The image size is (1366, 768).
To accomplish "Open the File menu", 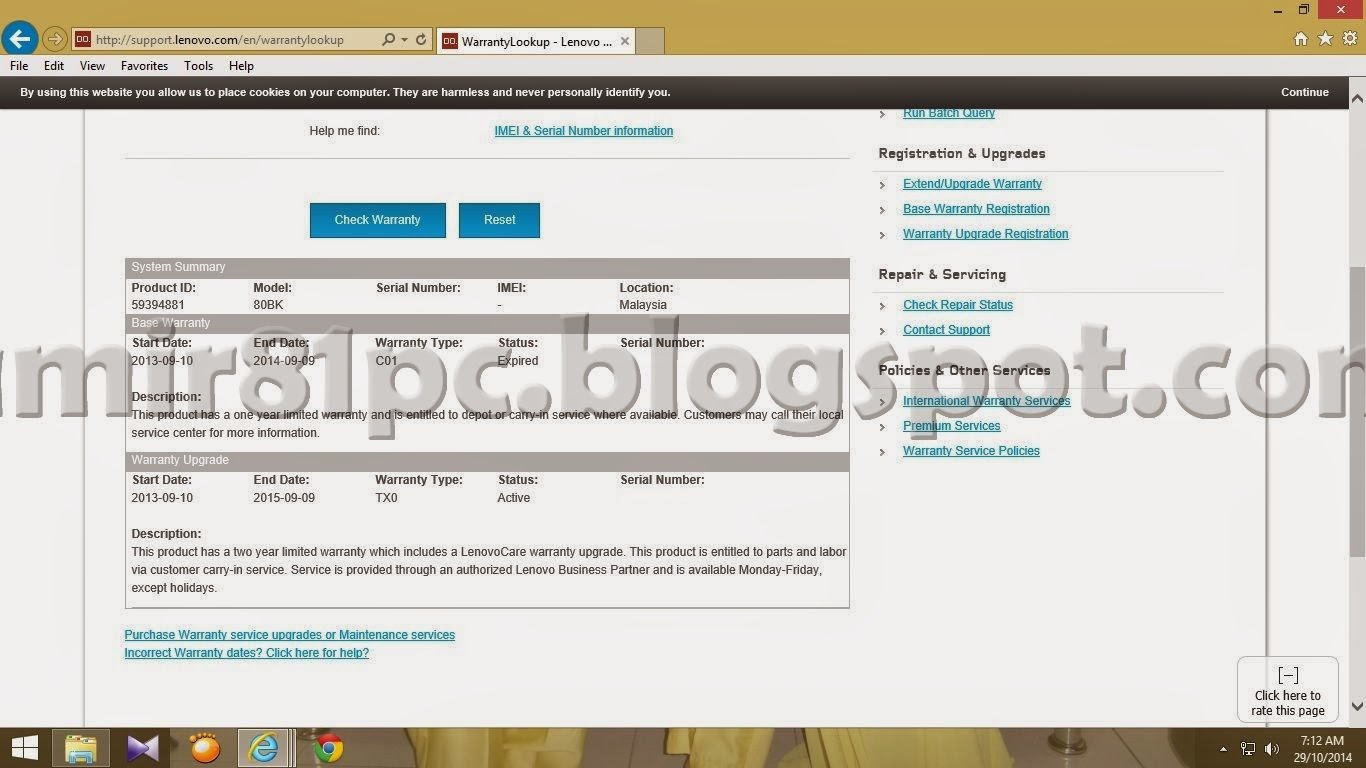I will pyautogui.click(x=19, y=66).
